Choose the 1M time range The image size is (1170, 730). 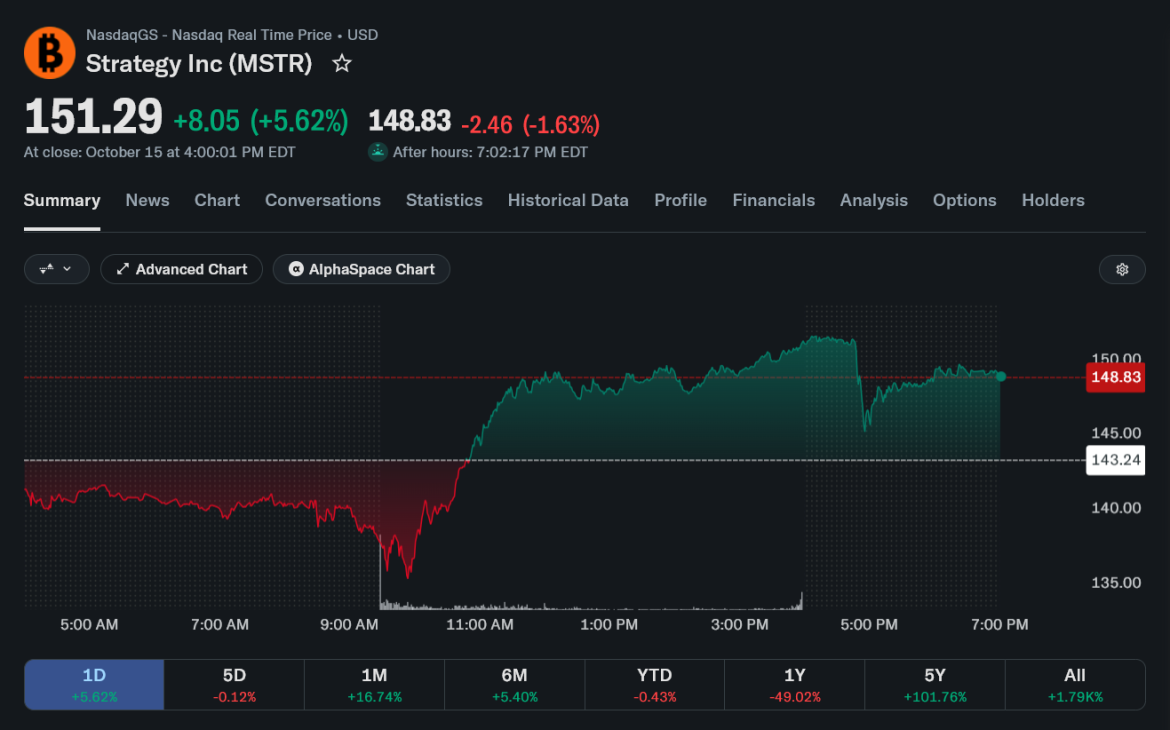tap(375, 684)
